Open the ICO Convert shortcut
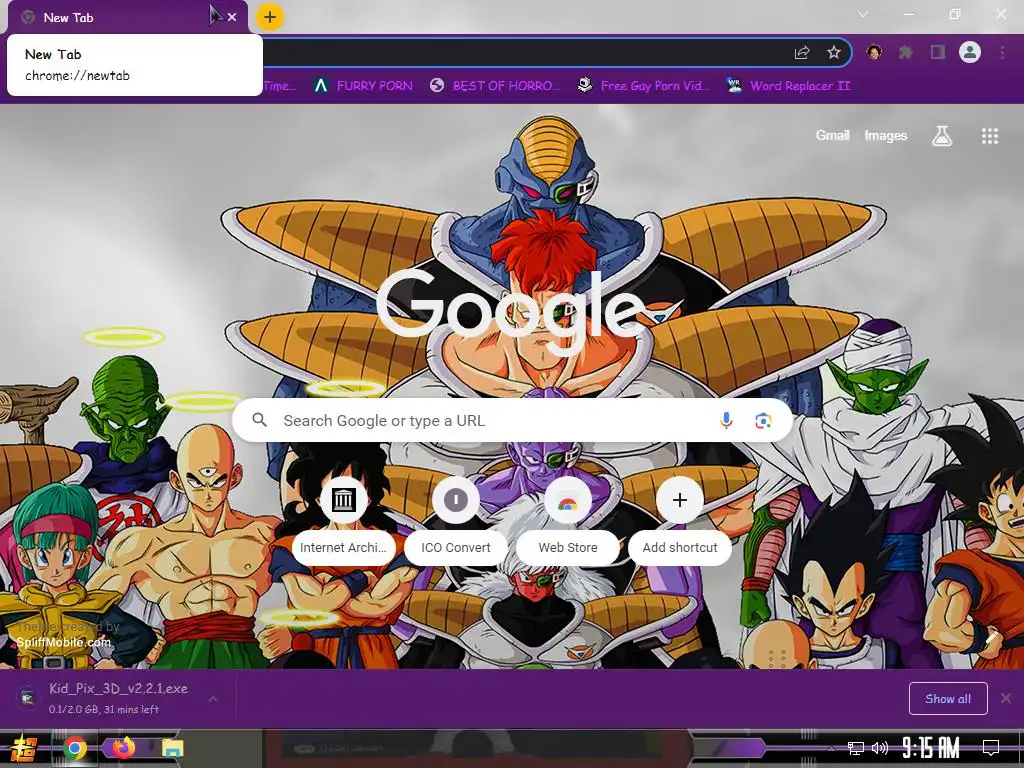Viewport: 1024px width, 768px height. click(x=456, y=519)
